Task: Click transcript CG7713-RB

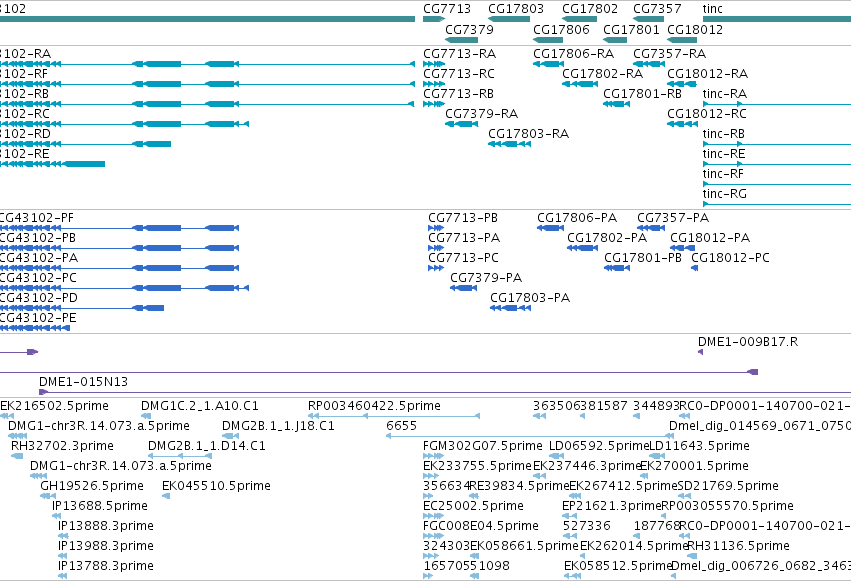Action: tap(459, 94)
